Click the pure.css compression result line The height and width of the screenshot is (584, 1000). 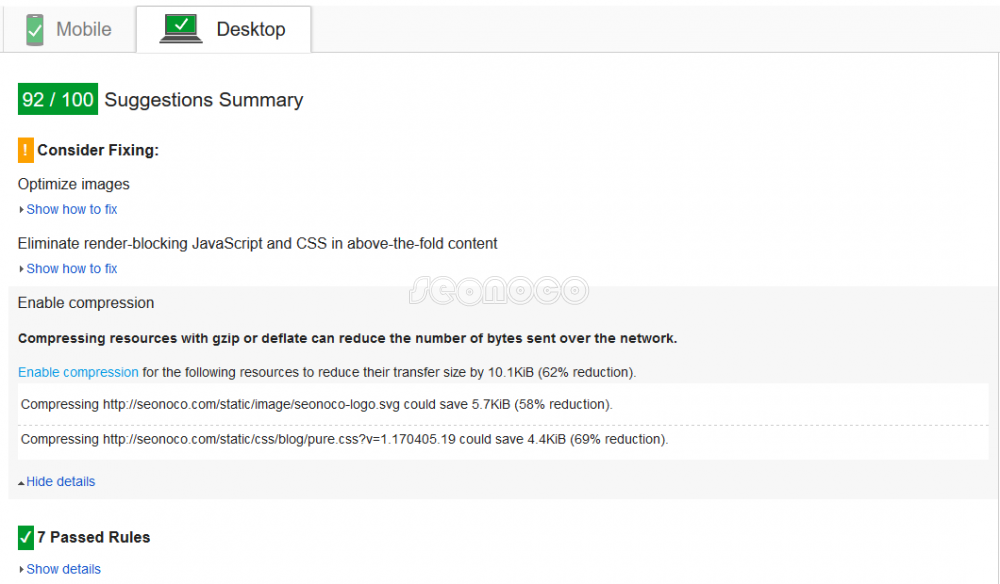pos(344,439)
